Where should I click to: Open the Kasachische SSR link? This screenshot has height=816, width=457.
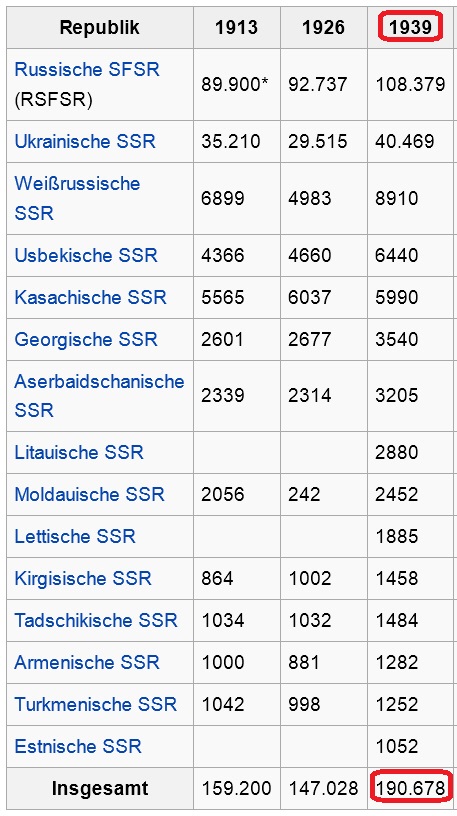tap(91, 297)
